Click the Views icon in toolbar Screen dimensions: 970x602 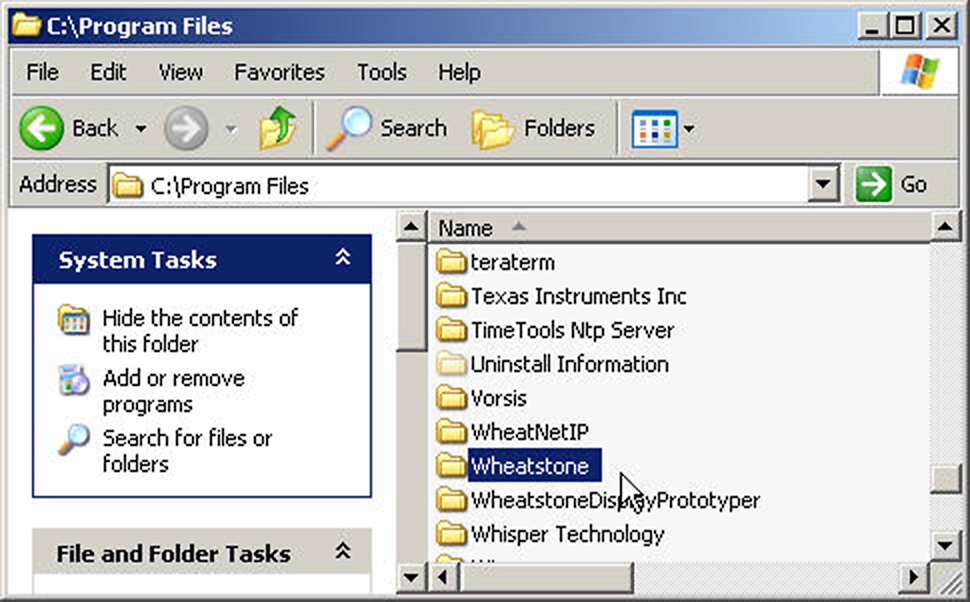654,129
